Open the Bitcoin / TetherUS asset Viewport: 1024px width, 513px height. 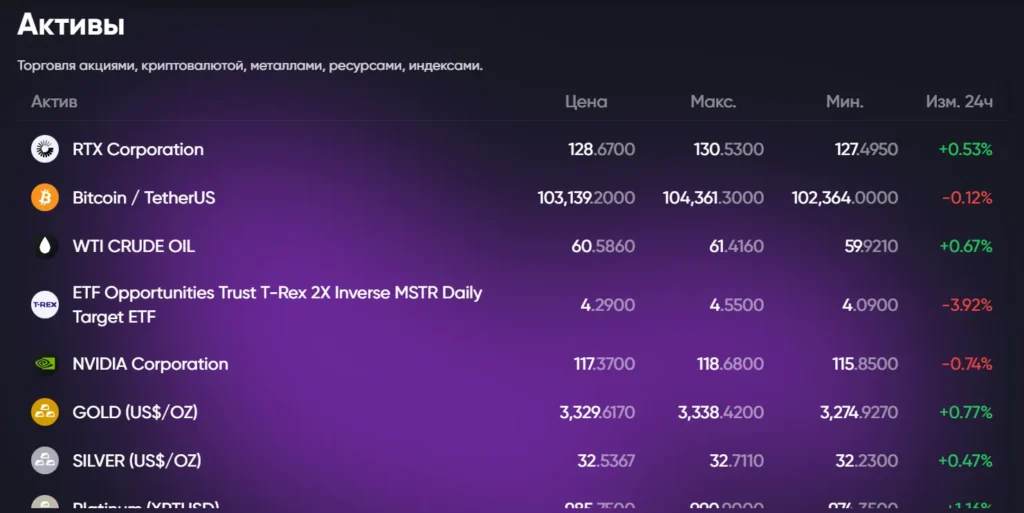[144, 198]
